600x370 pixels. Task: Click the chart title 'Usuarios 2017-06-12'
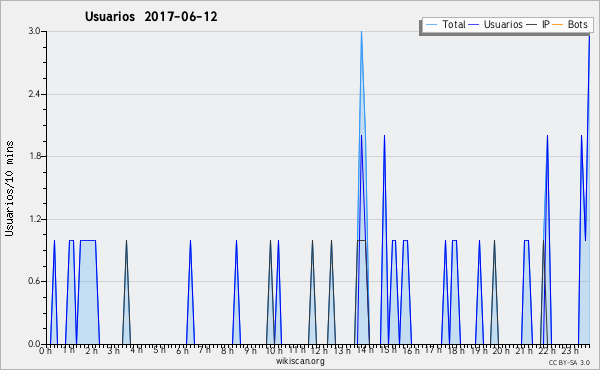[151, 17]
